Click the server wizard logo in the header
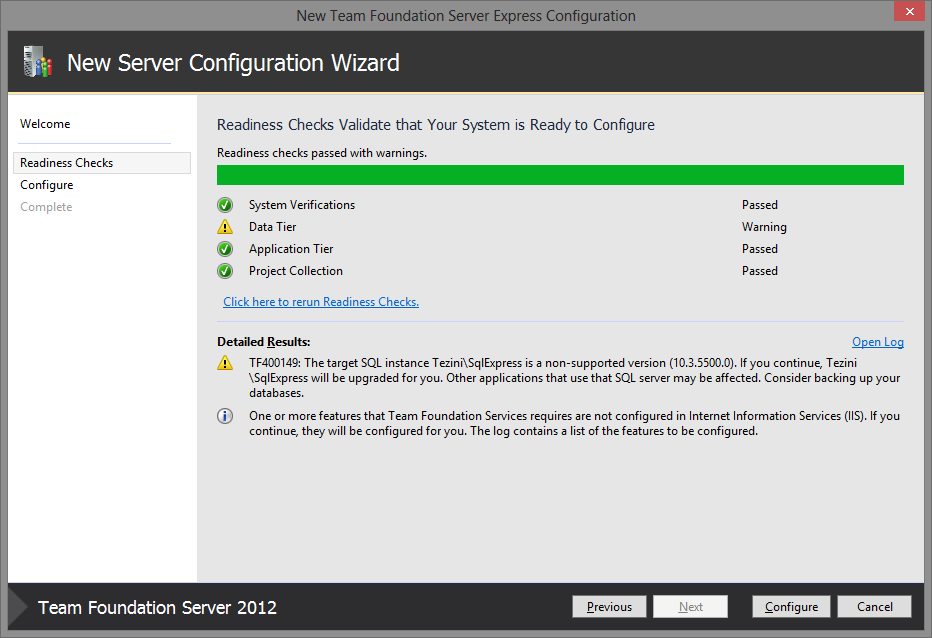Image resolution: width=932 pixels, height=638 pixels. point(37,62)
